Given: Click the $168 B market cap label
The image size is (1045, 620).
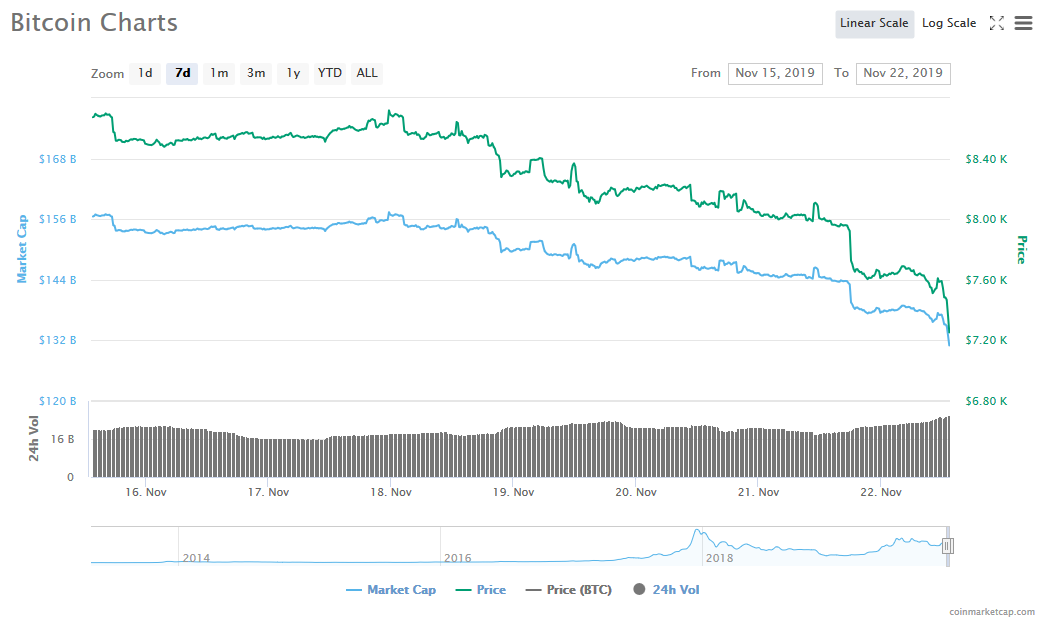Looking at the screenshot, I should point(57,159).
